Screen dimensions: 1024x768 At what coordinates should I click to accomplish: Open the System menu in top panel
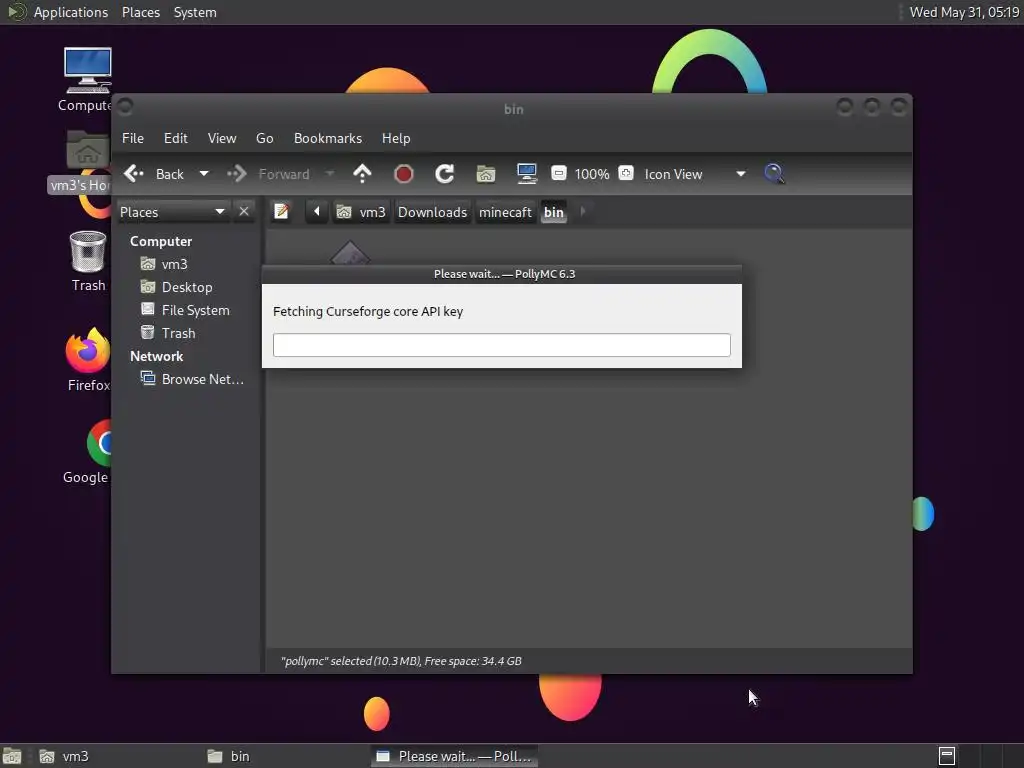tap(195, 12)
